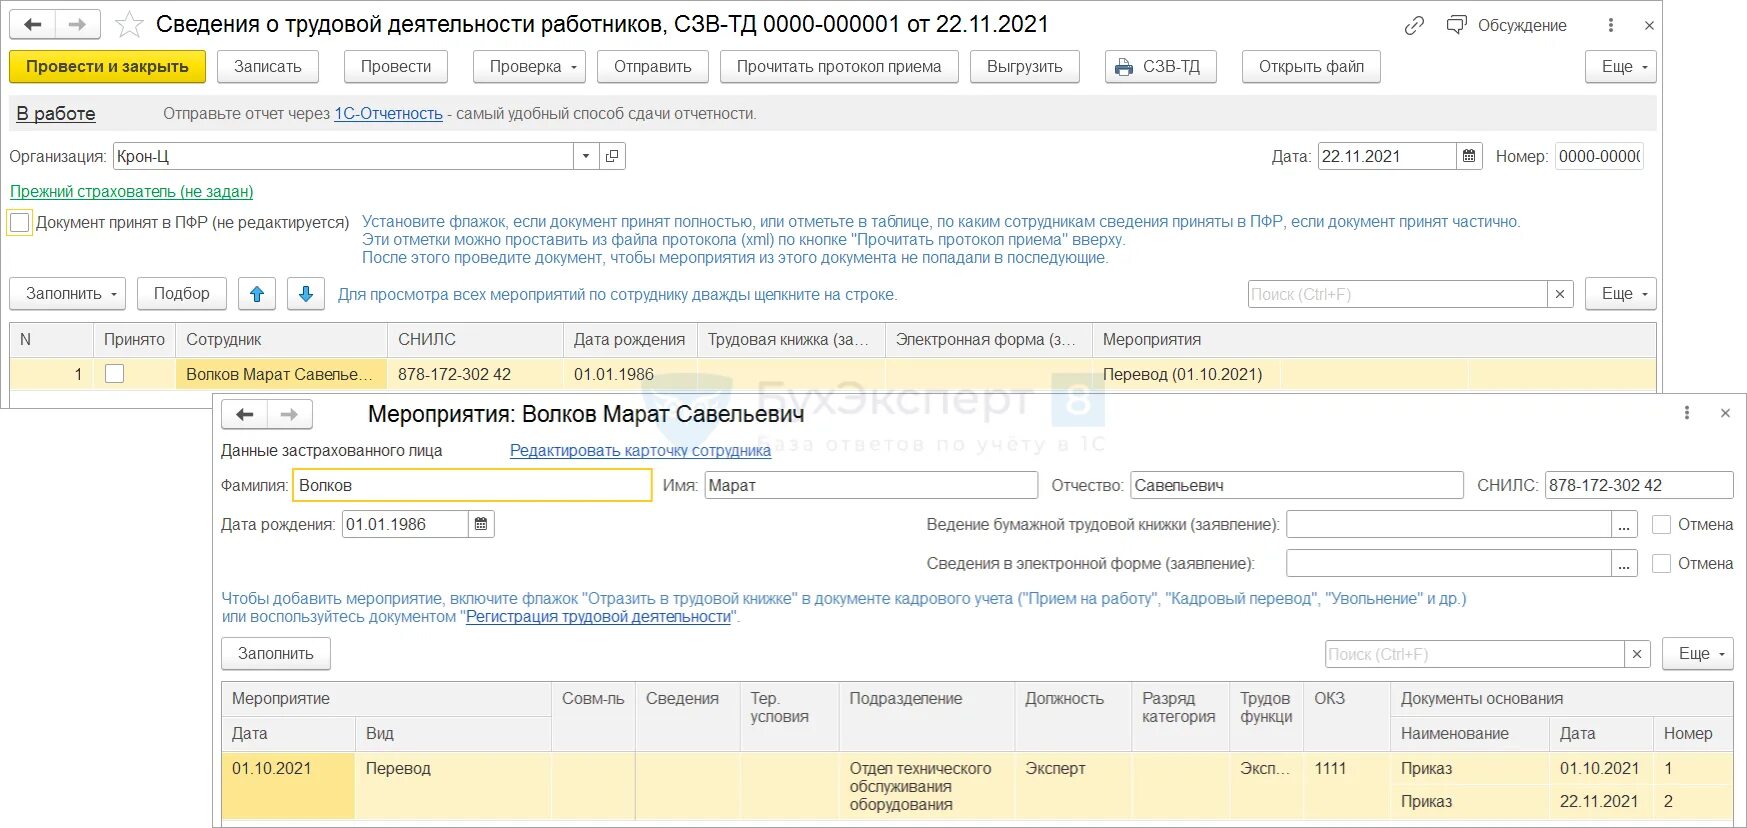The height and width of the screenshot is (828, 1747).
Task: Toggle the Принято checkbox for Волков row
Action: point(115,374)
